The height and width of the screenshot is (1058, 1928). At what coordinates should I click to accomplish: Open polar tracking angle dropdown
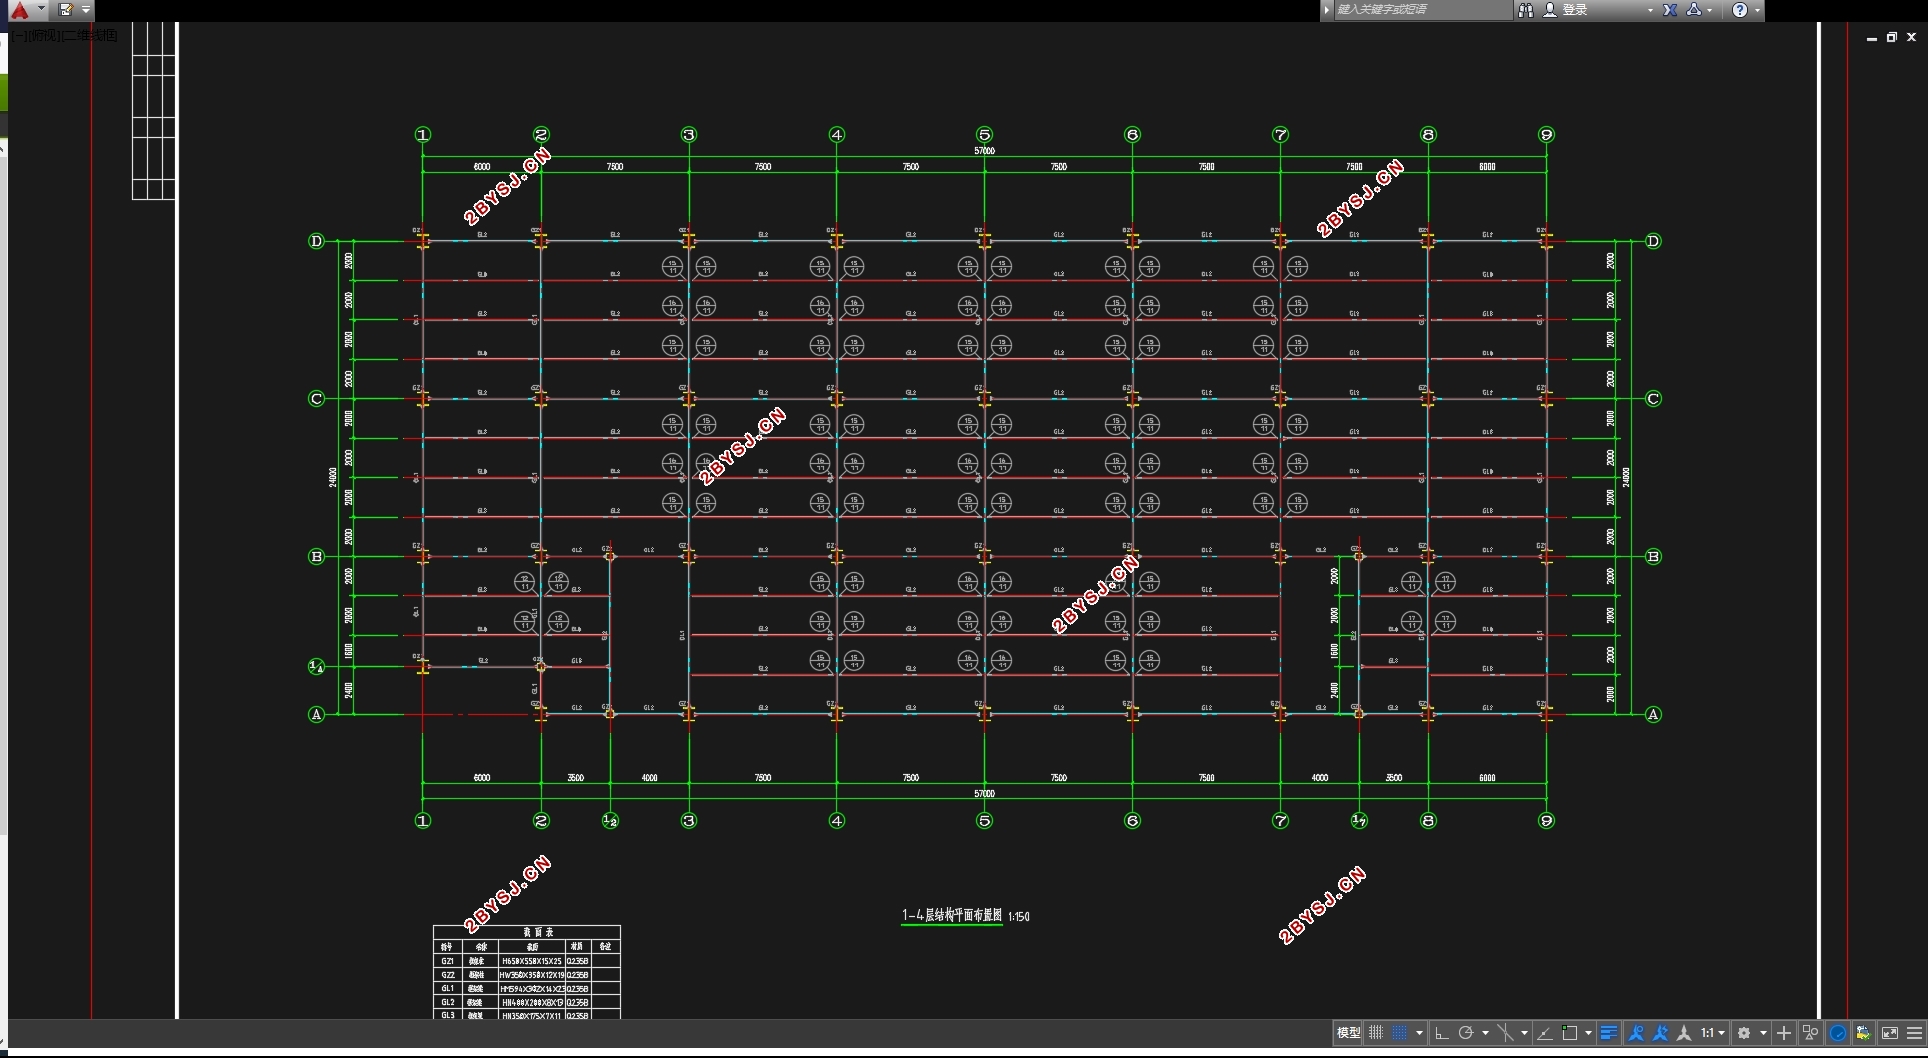click(1485, 1033)
